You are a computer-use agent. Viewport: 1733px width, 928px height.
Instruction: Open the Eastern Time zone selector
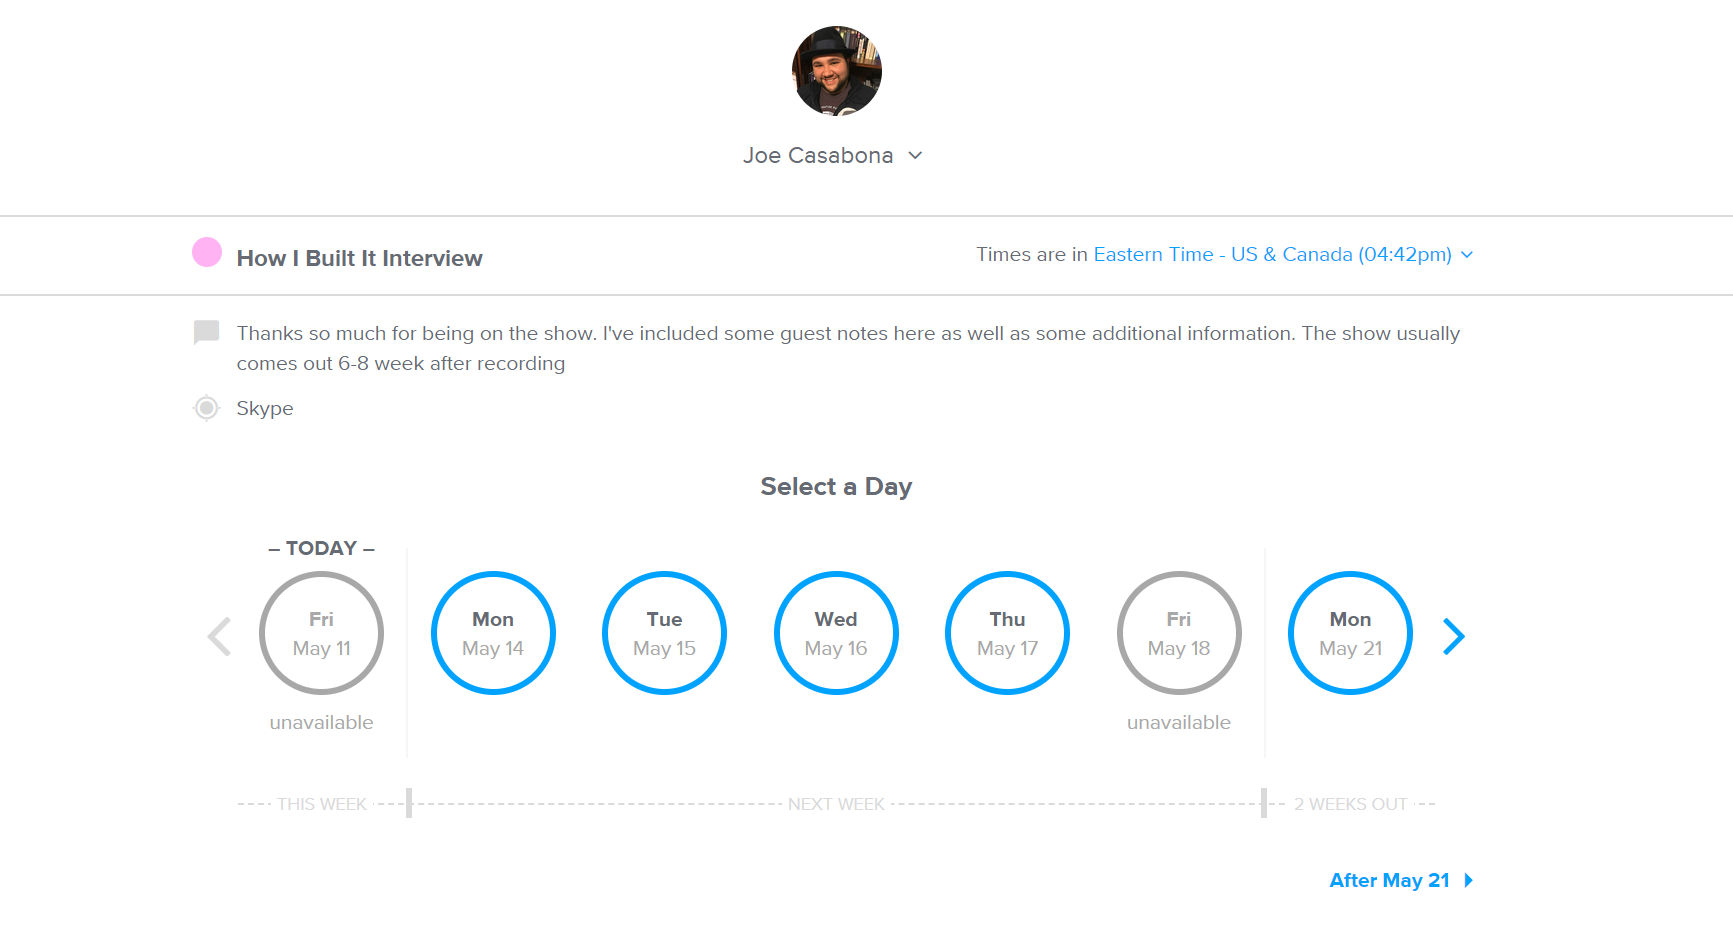(1272, 255)
